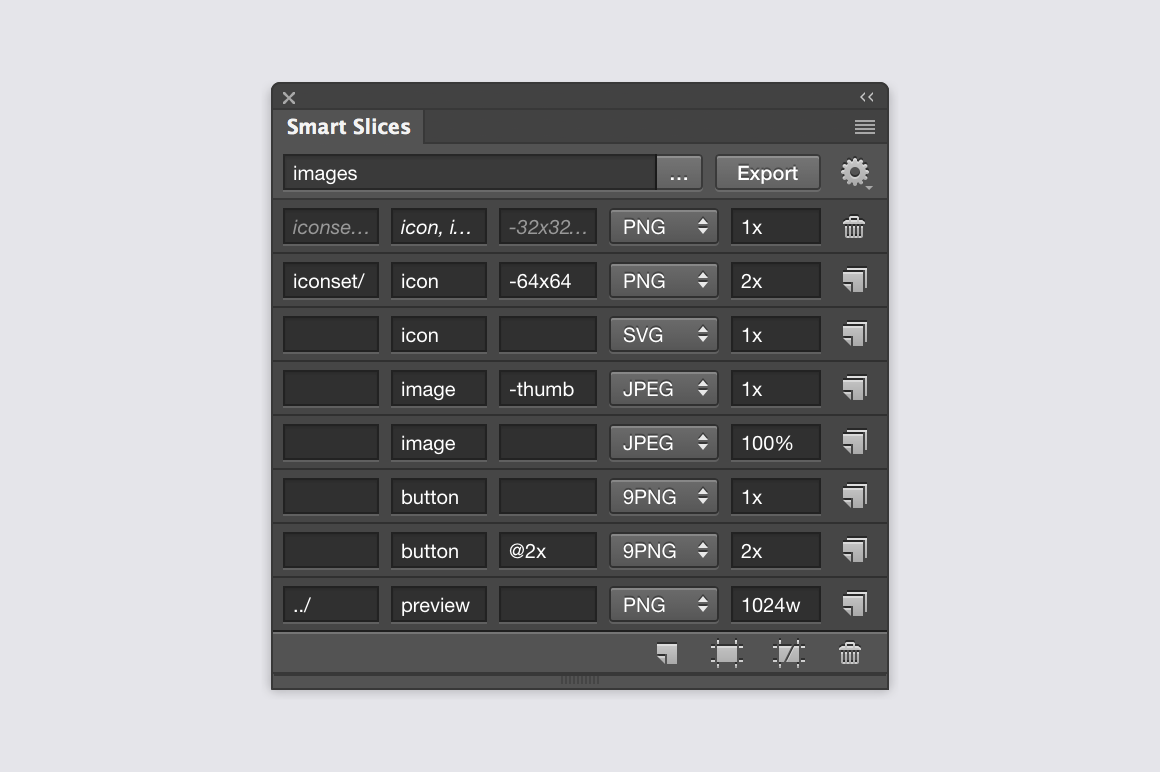Click the browse folder "..." button
1160x772 pixels.
click(679, 173)
